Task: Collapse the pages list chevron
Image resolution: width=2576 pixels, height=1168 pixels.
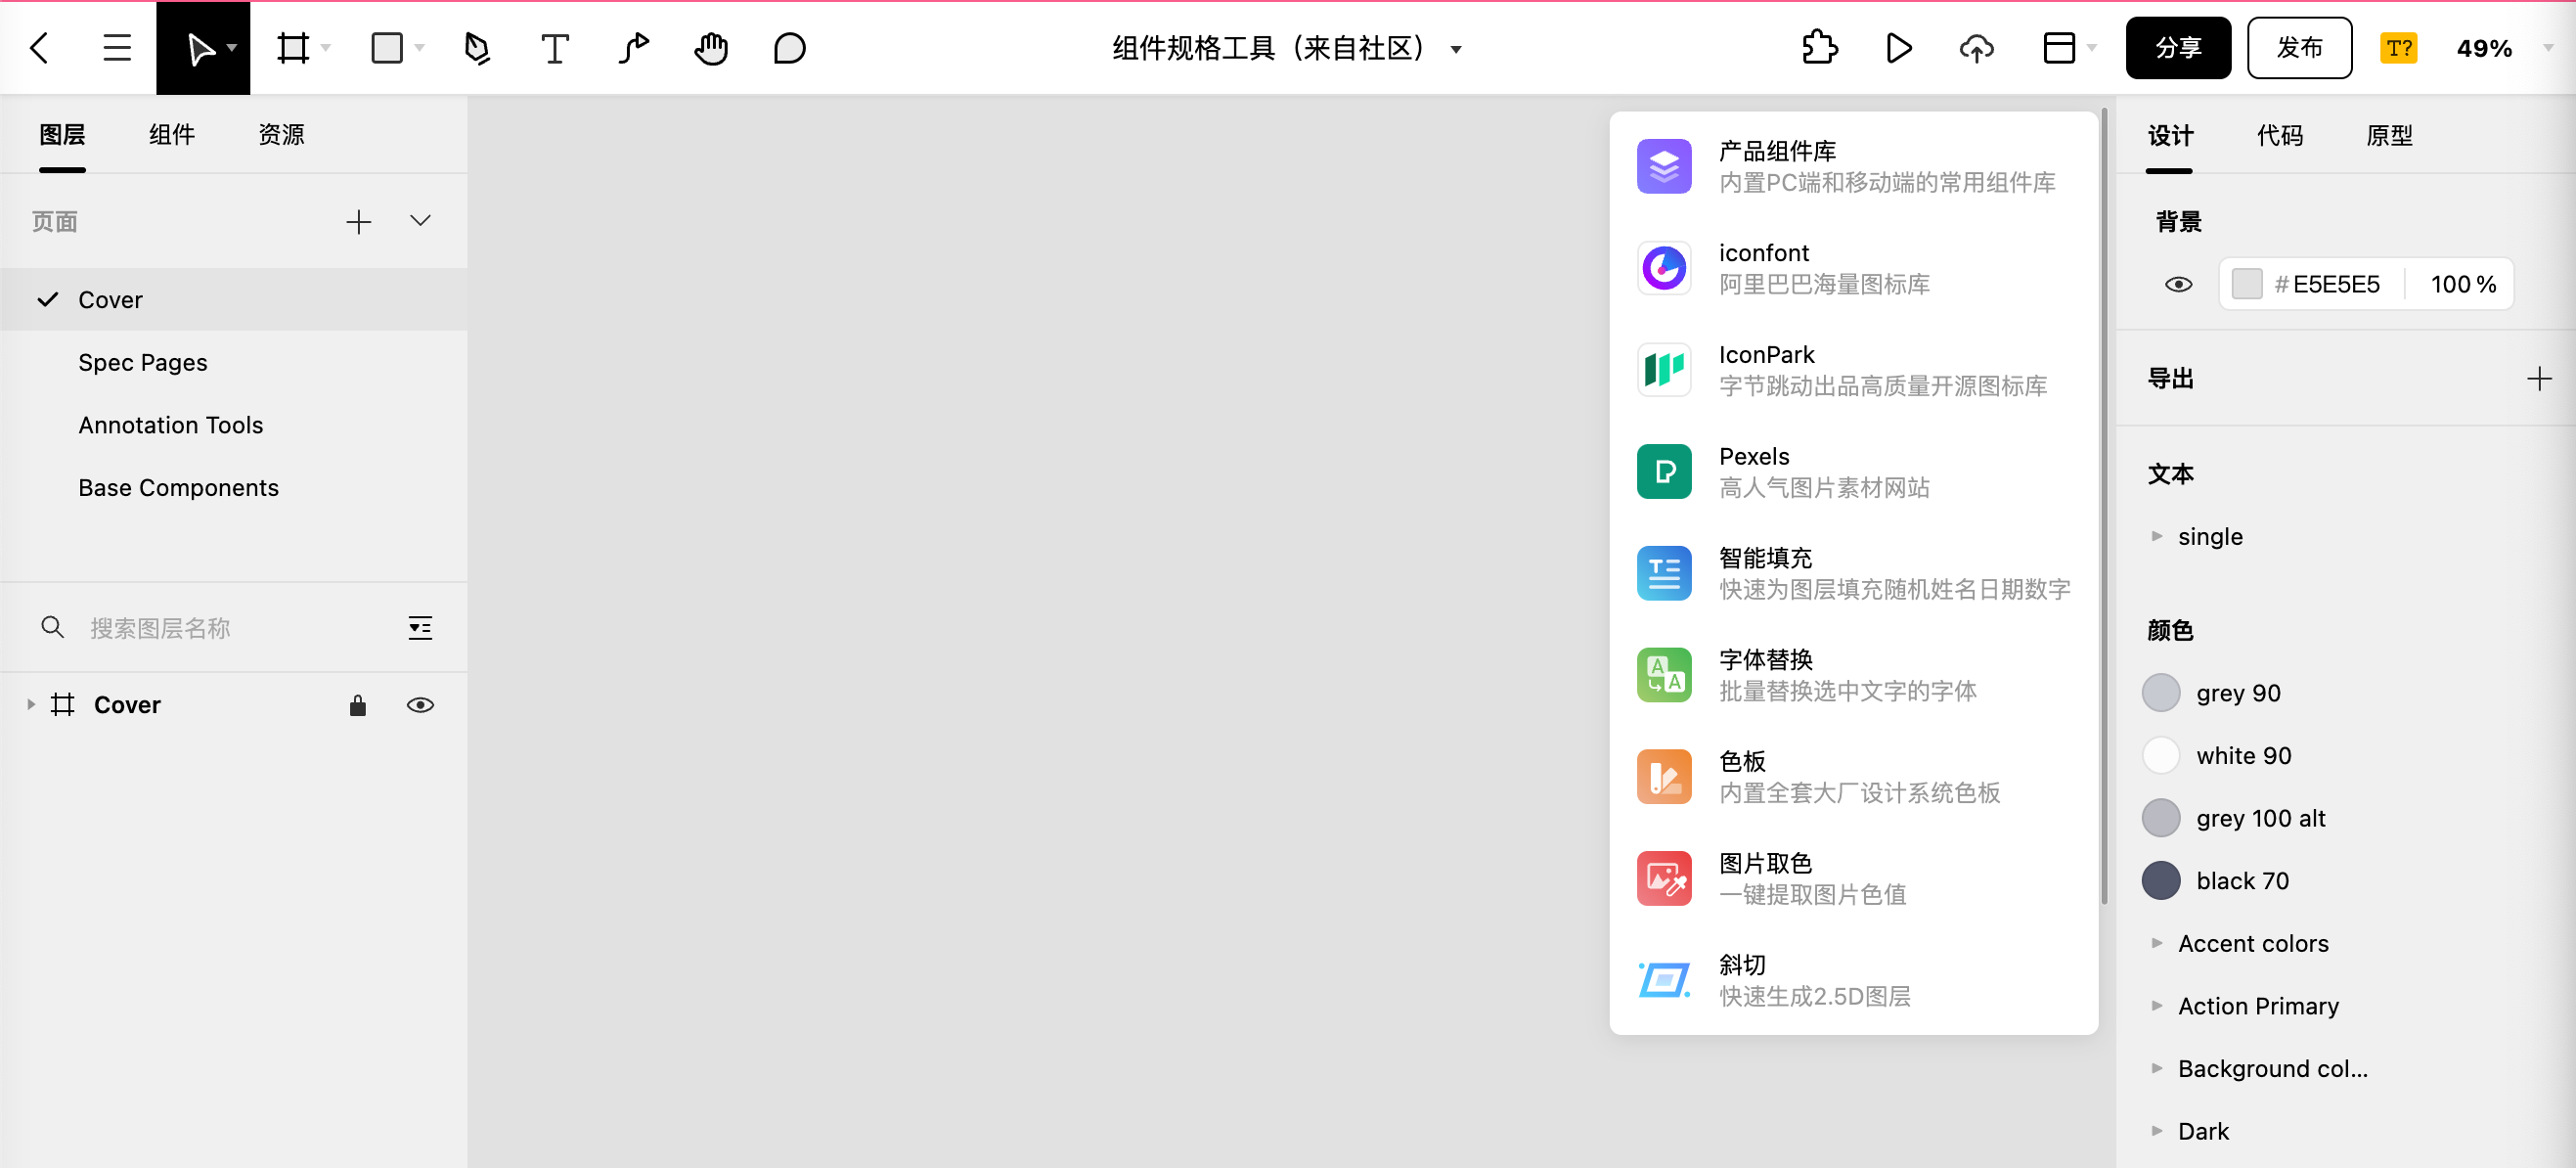Action: pos(420,221)
